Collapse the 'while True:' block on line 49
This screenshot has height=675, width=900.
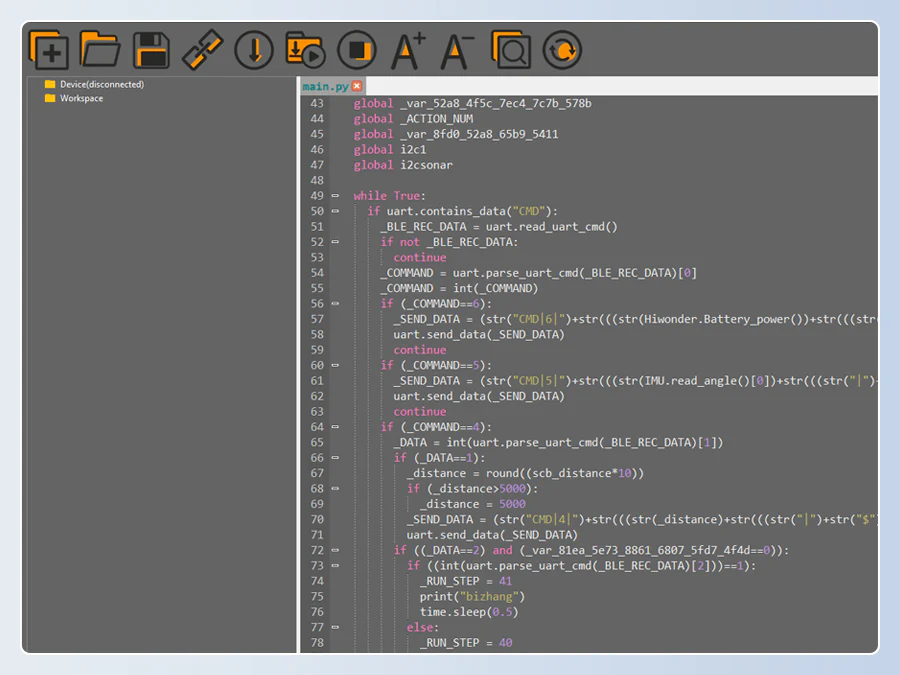click(x=335, y=196)
